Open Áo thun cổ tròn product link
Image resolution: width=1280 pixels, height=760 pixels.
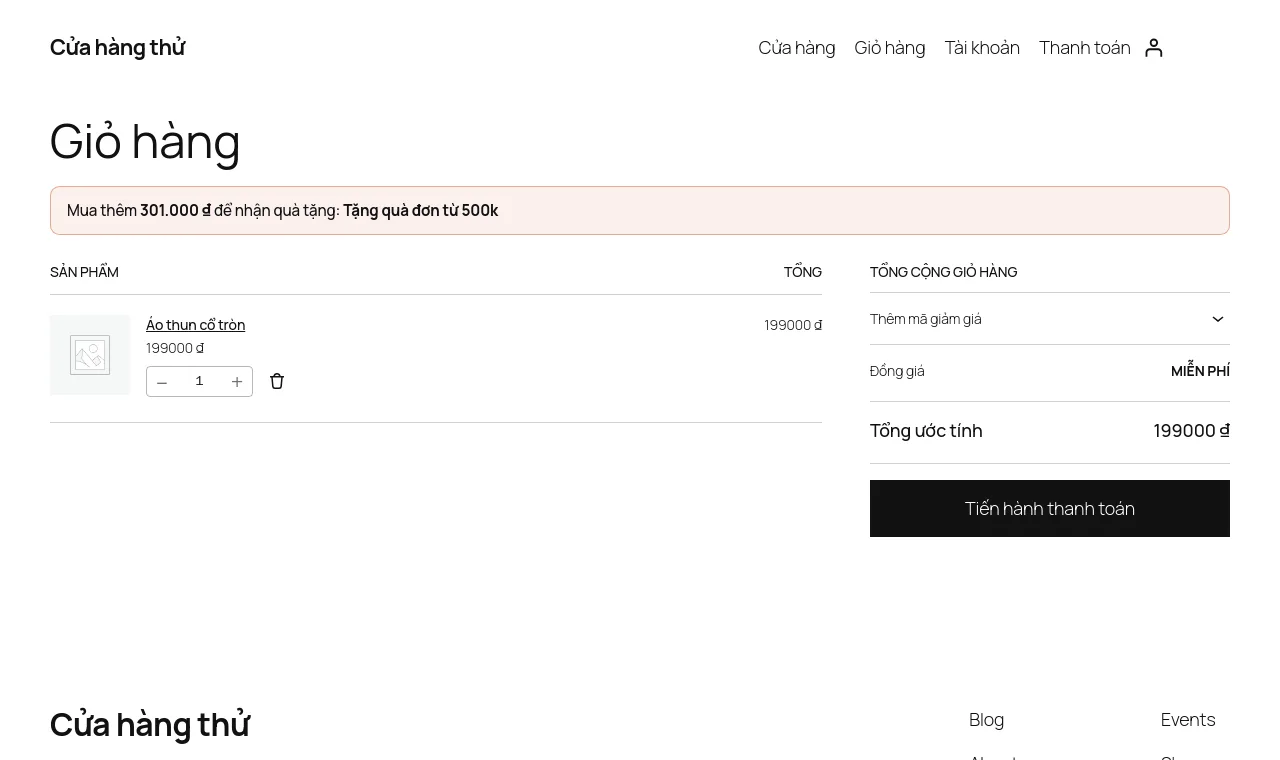pos(195,325)
